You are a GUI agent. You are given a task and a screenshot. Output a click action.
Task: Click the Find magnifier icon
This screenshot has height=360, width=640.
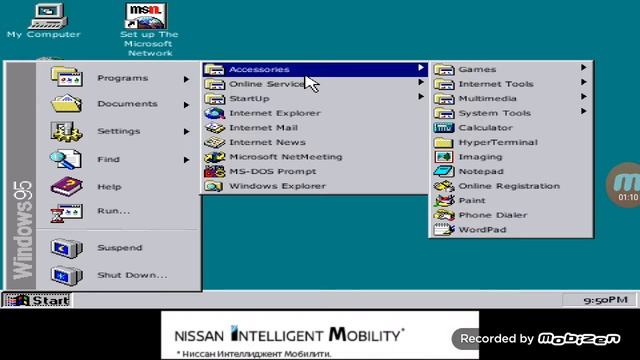pos(65,159)
